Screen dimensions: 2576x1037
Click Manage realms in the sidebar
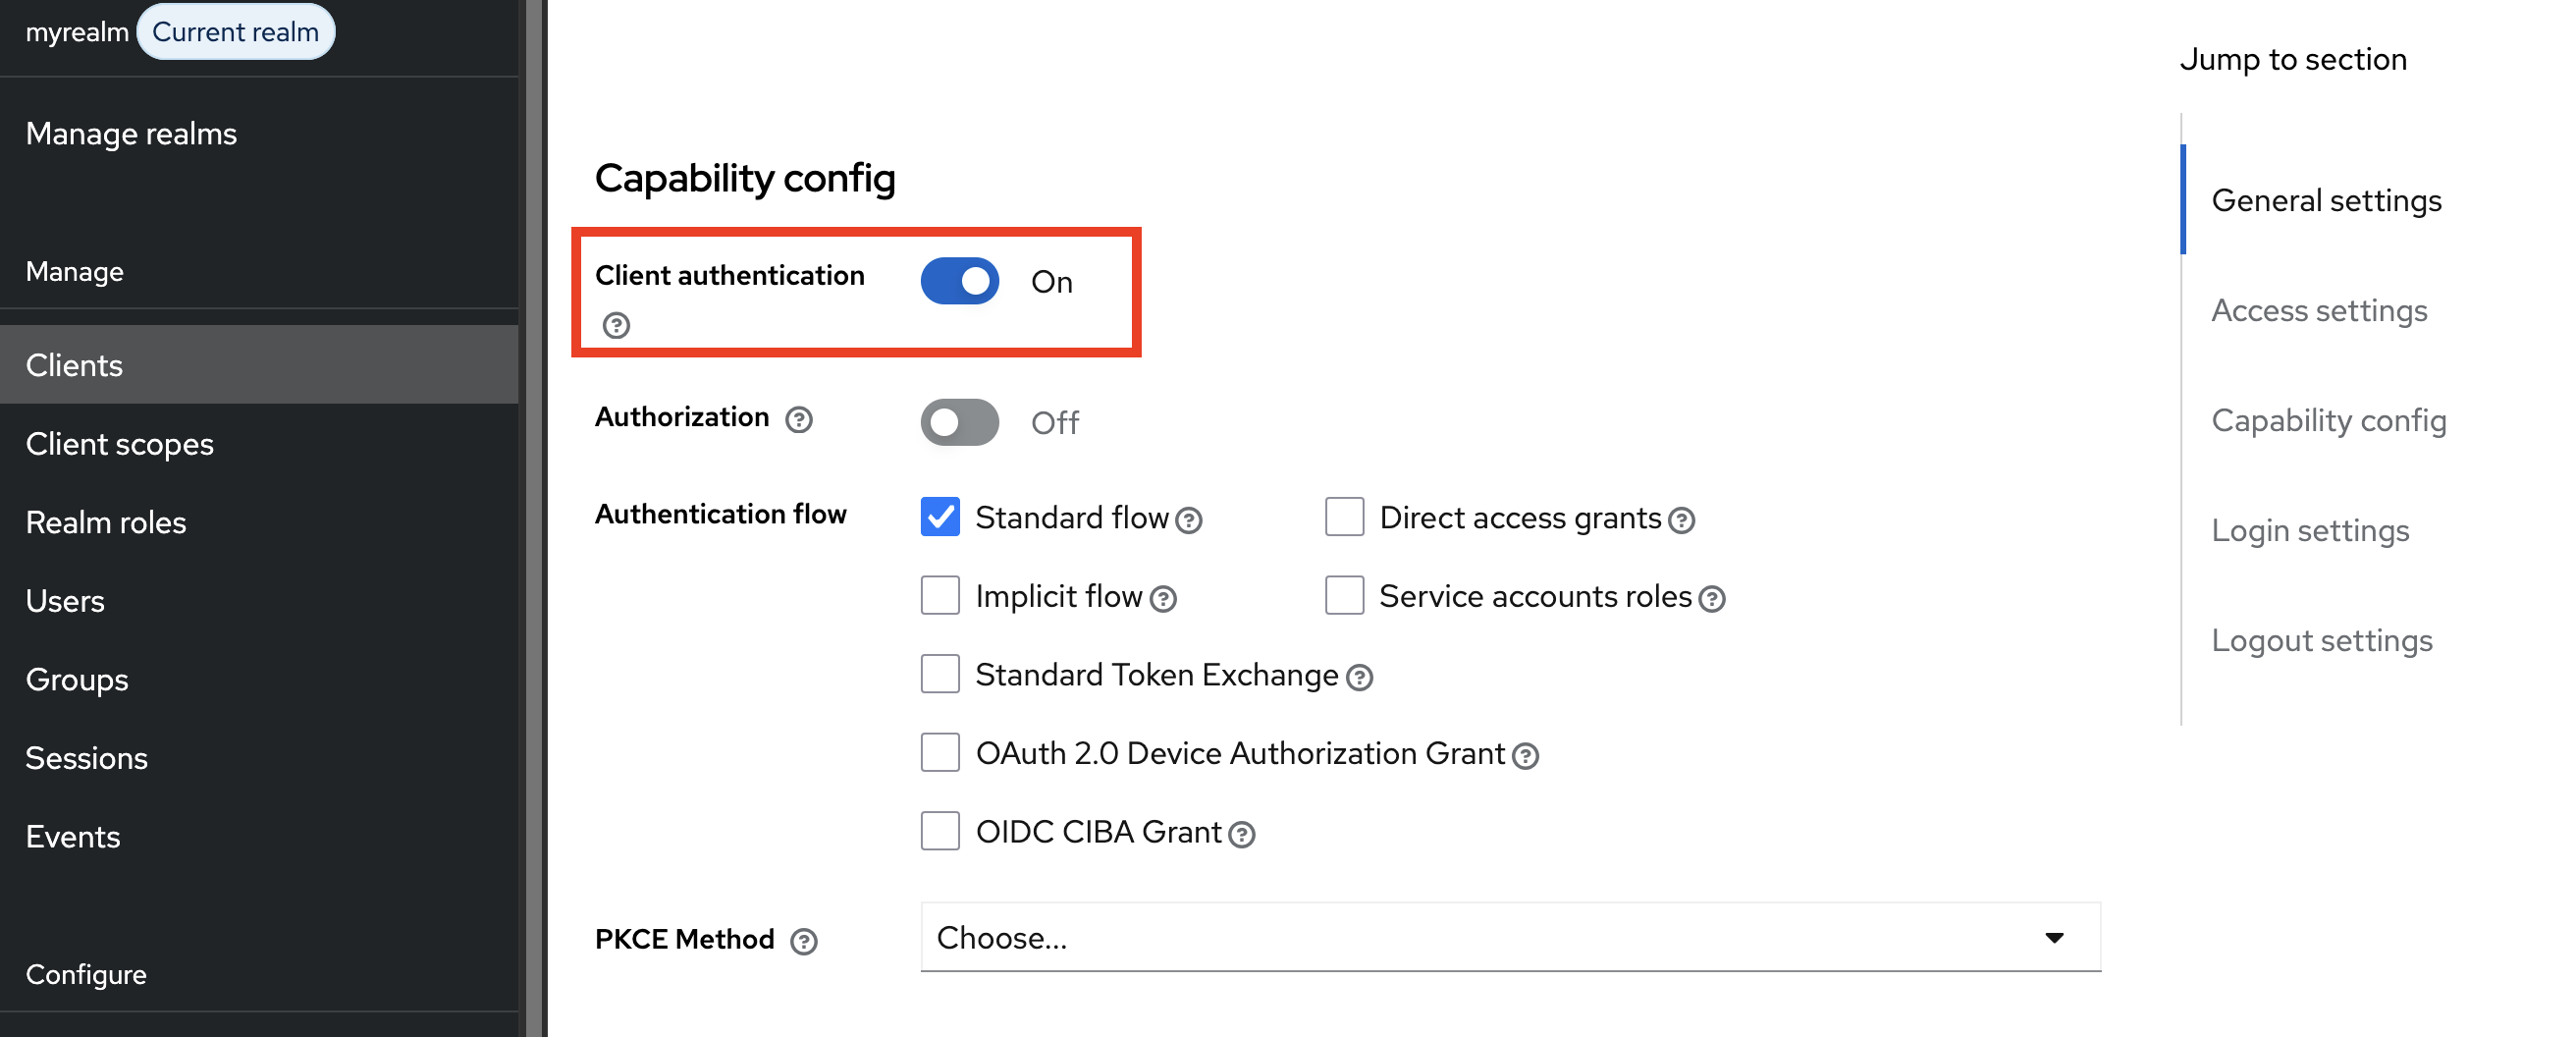pos(131,133)
